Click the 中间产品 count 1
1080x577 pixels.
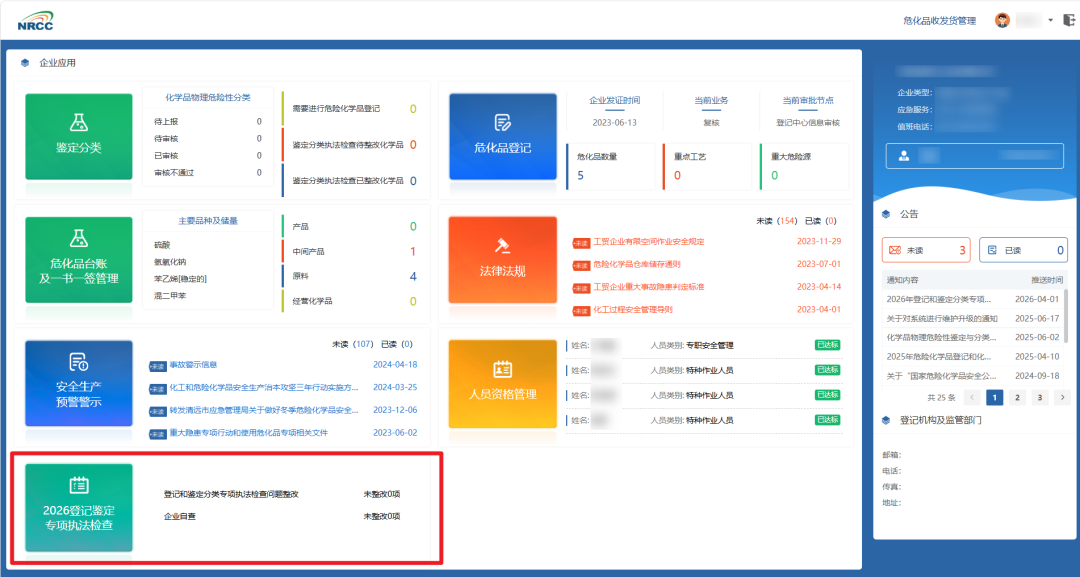(x=413, y=252)
